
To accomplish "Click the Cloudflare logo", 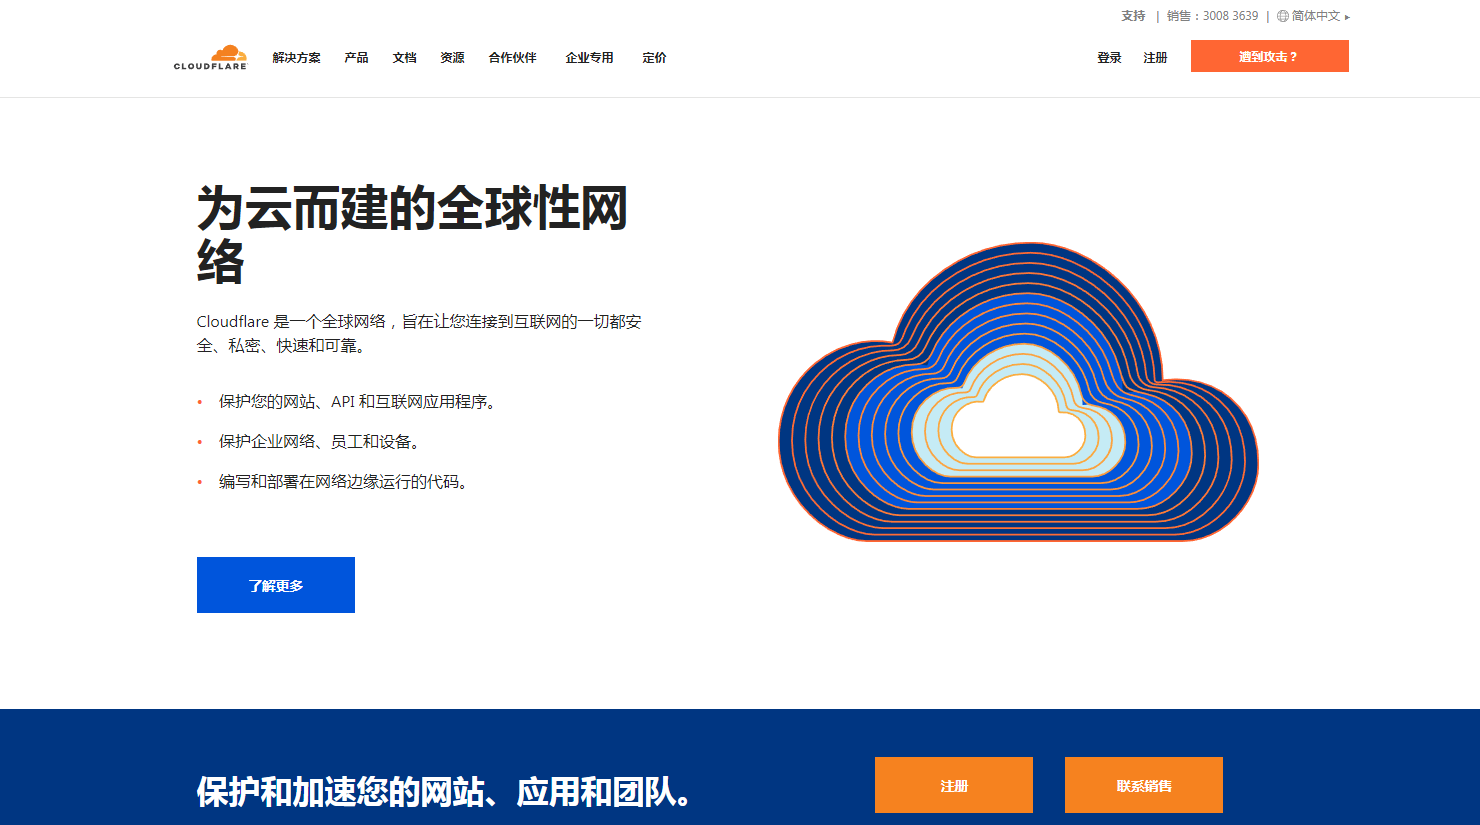I will pos(210,57).
